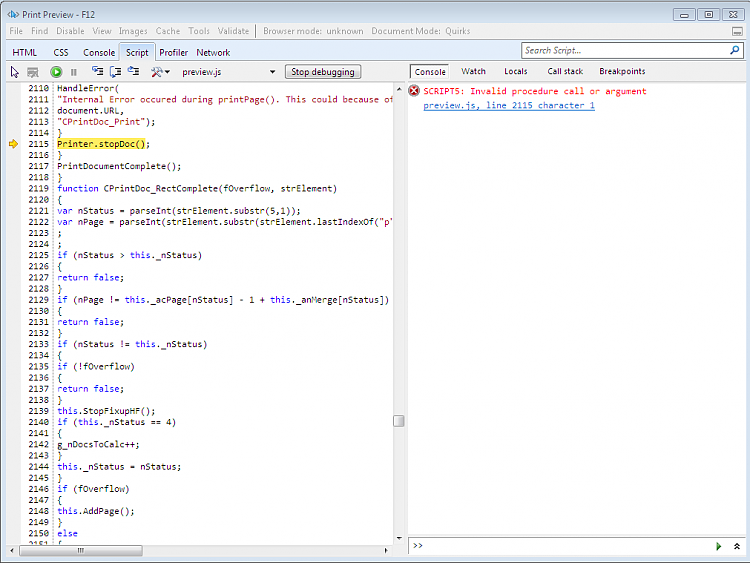Click the PrintDocumentComplete(); code line
Viewport: 750px width, 563px height.
[x=119, y=166]
